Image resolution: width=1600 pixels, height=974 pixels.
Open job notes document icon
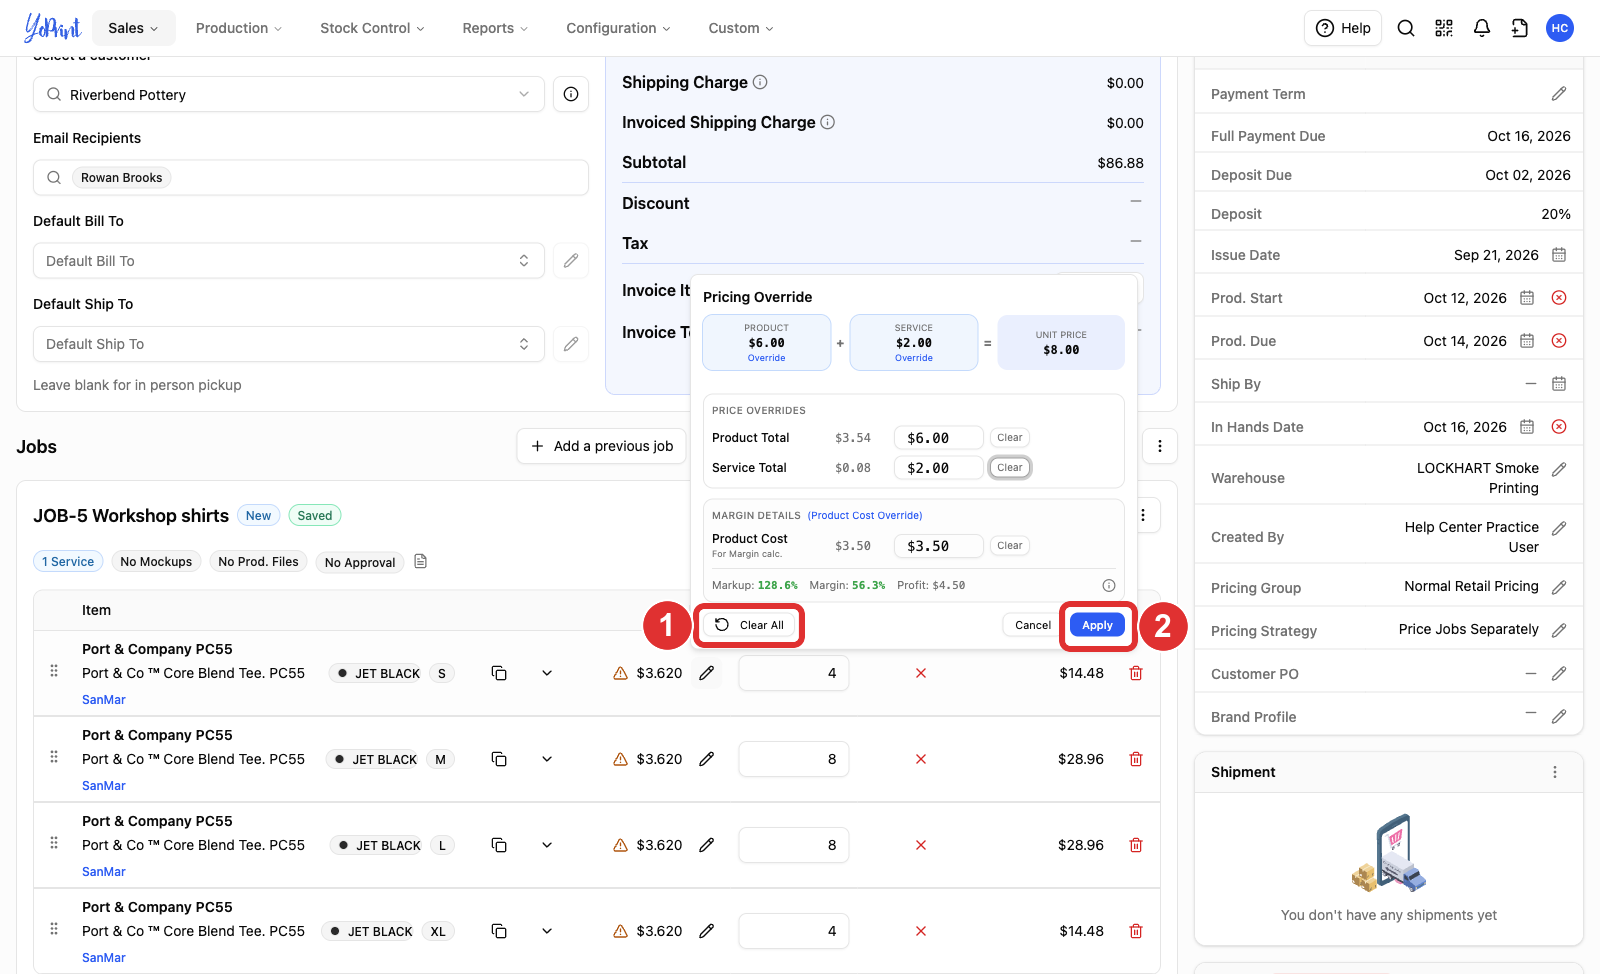click(421, 562)
